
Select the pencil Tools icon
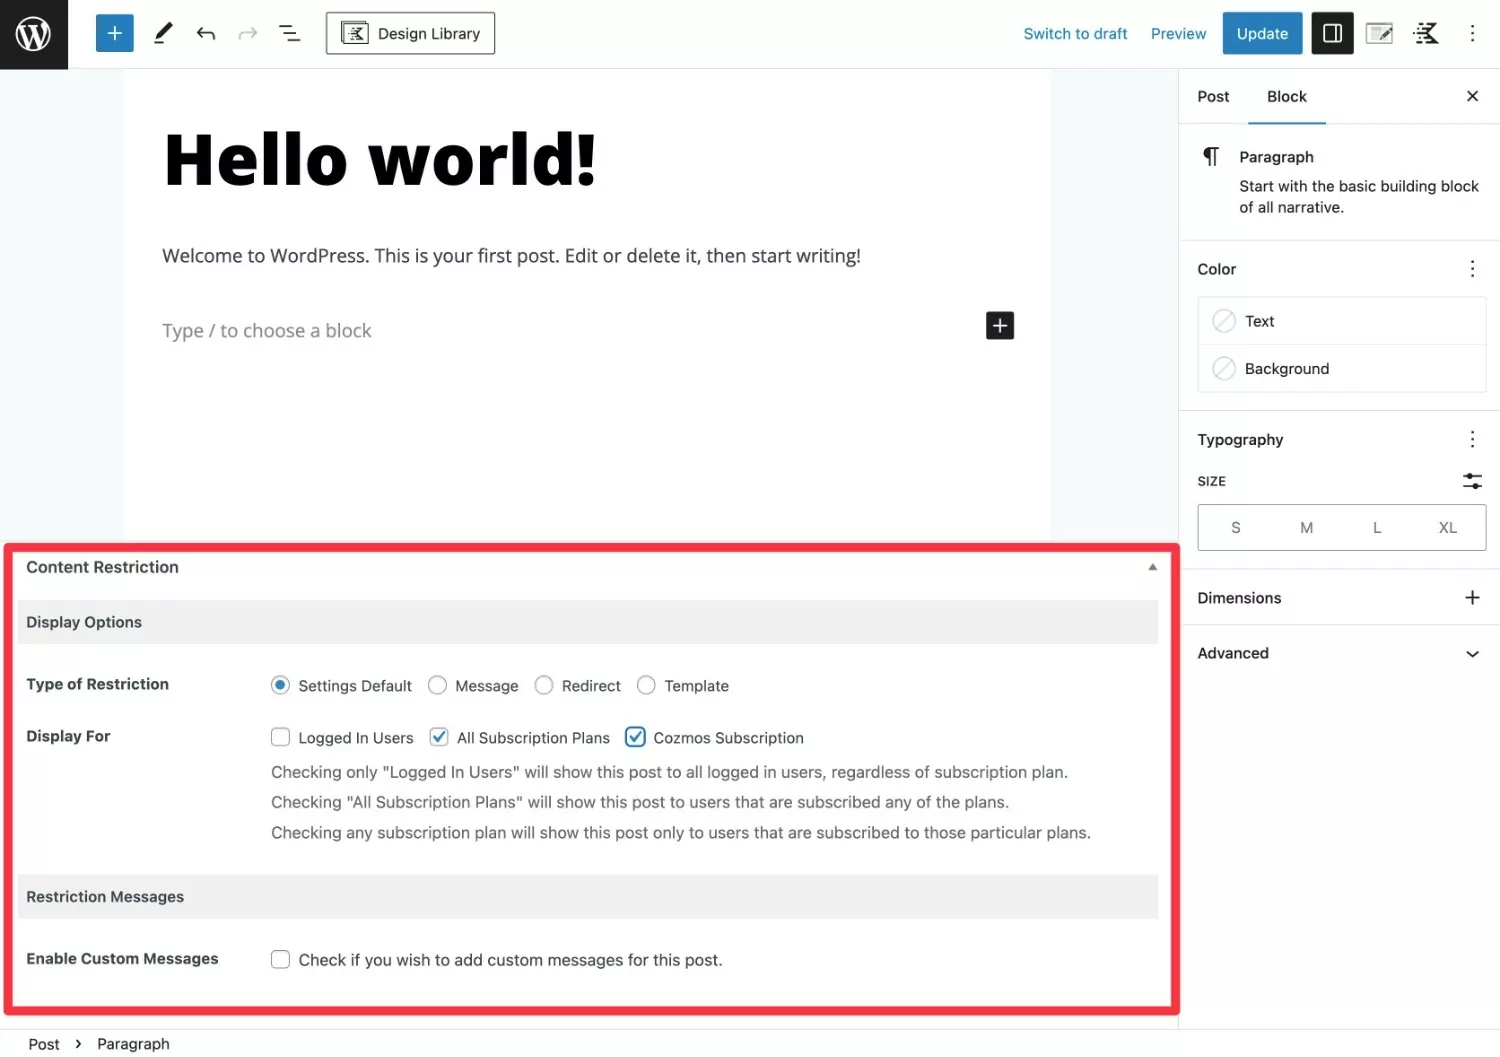tap(163, 34)
